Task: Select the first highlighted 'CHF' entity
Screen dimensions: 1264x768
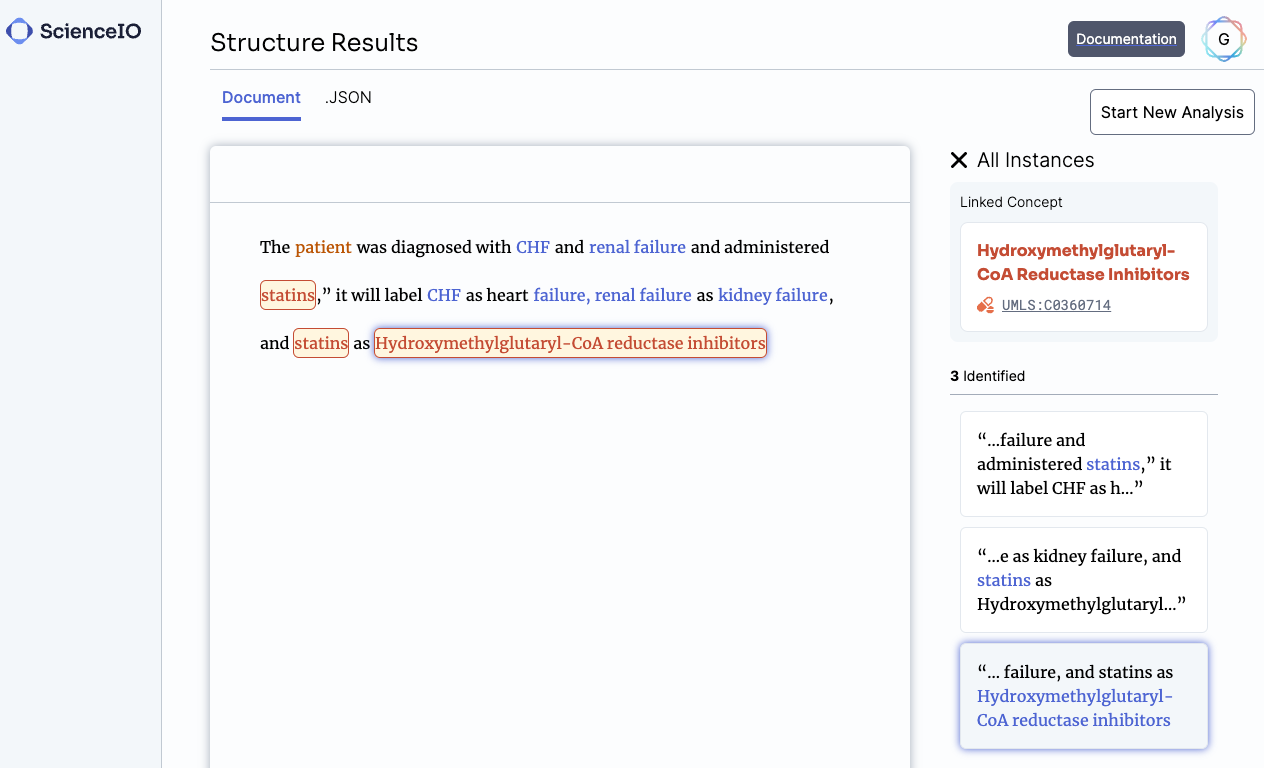Action: (x=532, y=247)
